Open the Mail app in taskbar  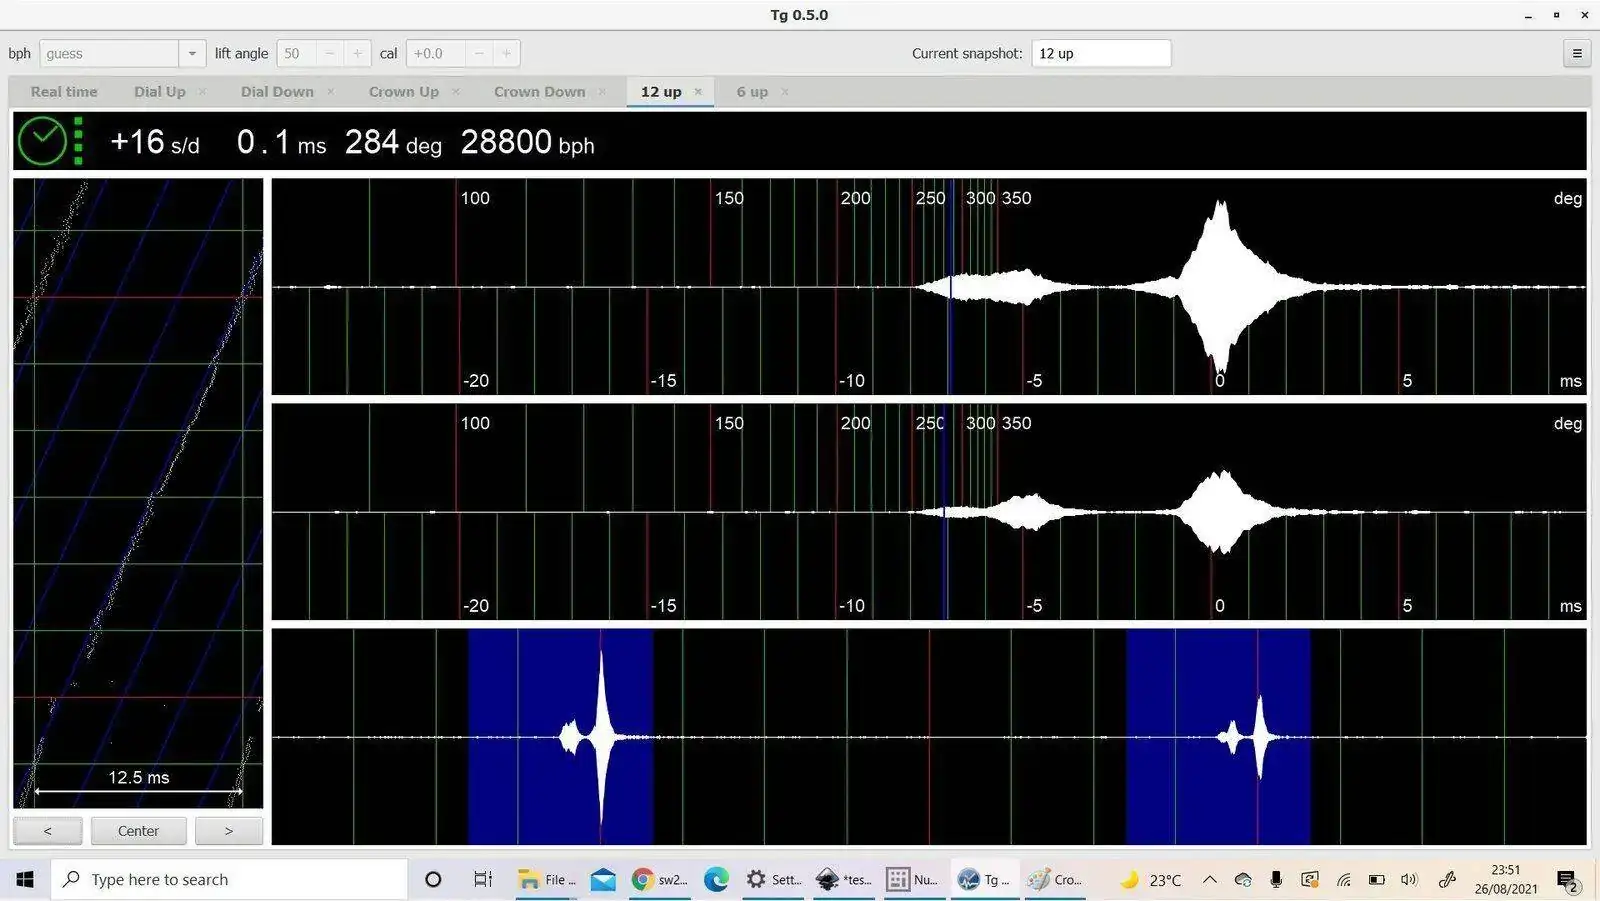click(603, 880)
